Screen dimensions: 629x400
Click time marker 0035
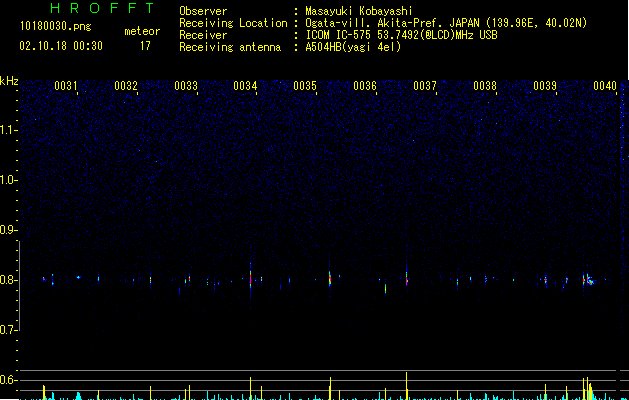pyautogui.click(x=305, y=86)
